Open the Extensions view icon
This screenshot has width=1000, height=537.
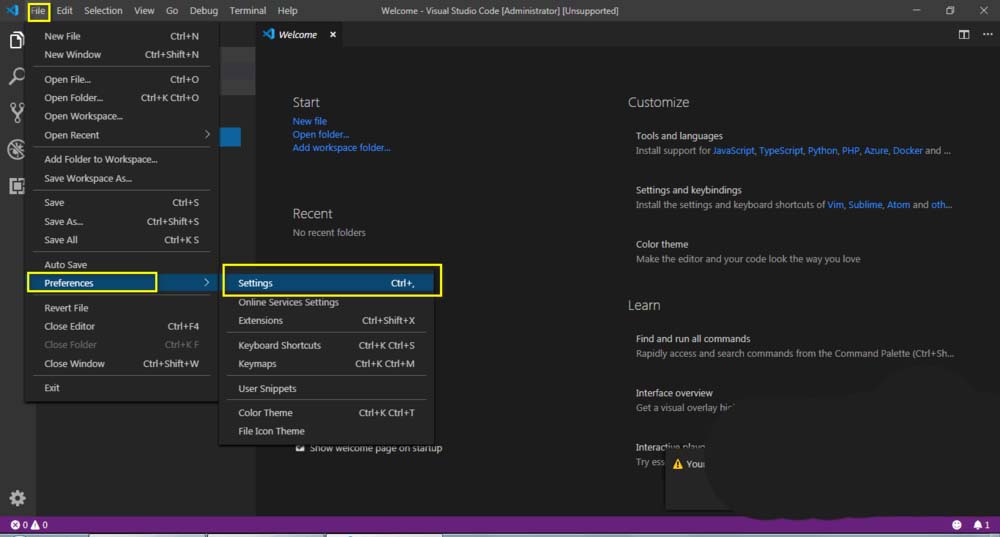coord(16,186)
